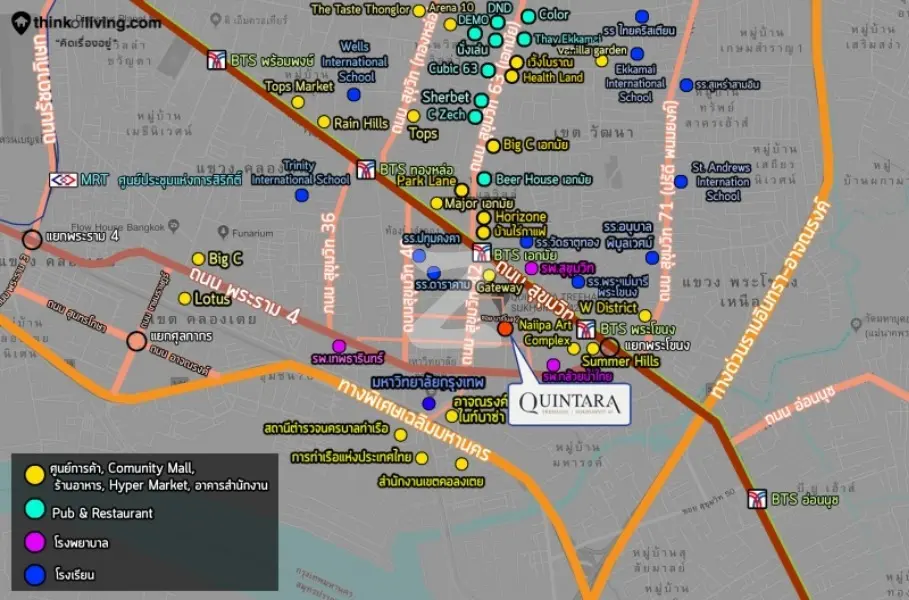Viewport: 909px width, 600px height.
Task: Click yellow dot beside สถานีตำรวจนครบาลท่าเรือ
Action: click(401, 435)
